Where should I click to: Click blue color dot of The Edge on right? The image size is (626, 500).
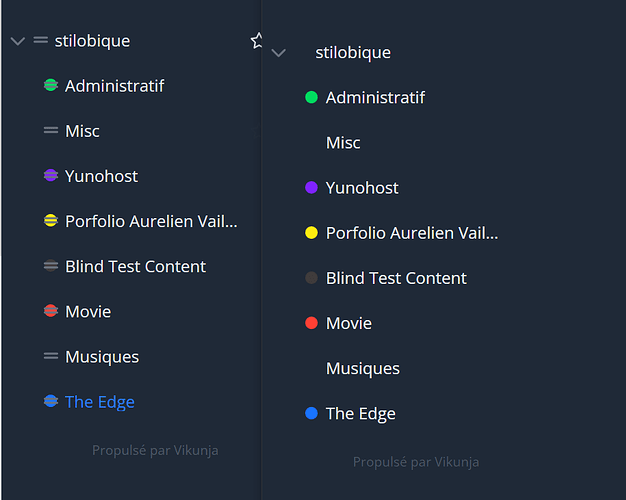311,413
